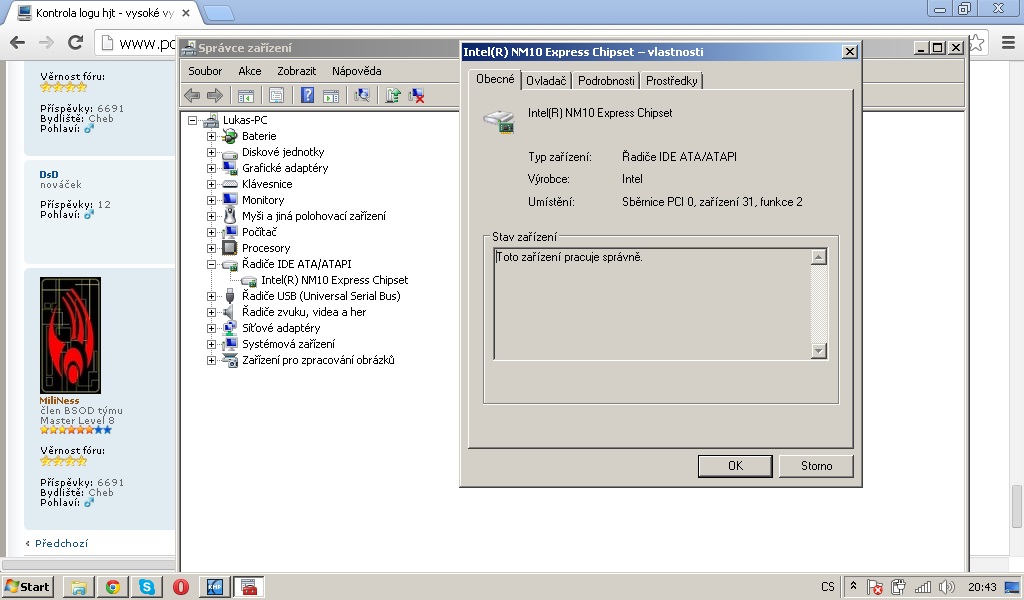The image size is (1024, 600).
Task: Open Opera browser from the taskbar
Action: pos(181,587)
